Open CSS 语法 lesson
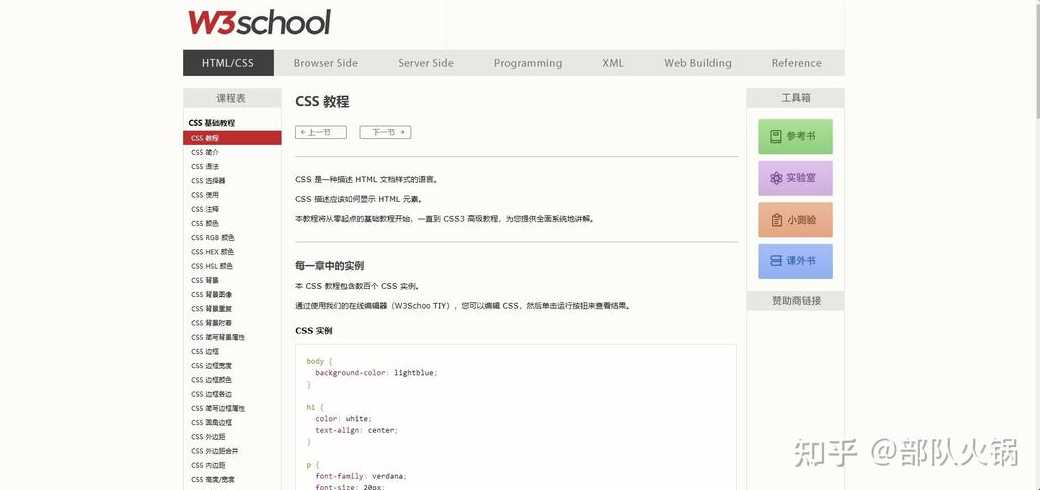The image size is (1040, 490). (x=205, y=166)
